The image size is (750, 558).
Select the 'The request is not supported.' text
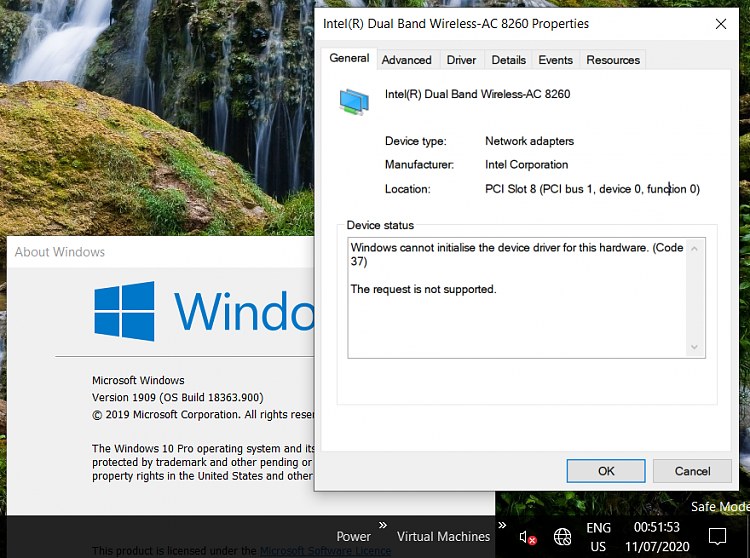click(423, 289)
